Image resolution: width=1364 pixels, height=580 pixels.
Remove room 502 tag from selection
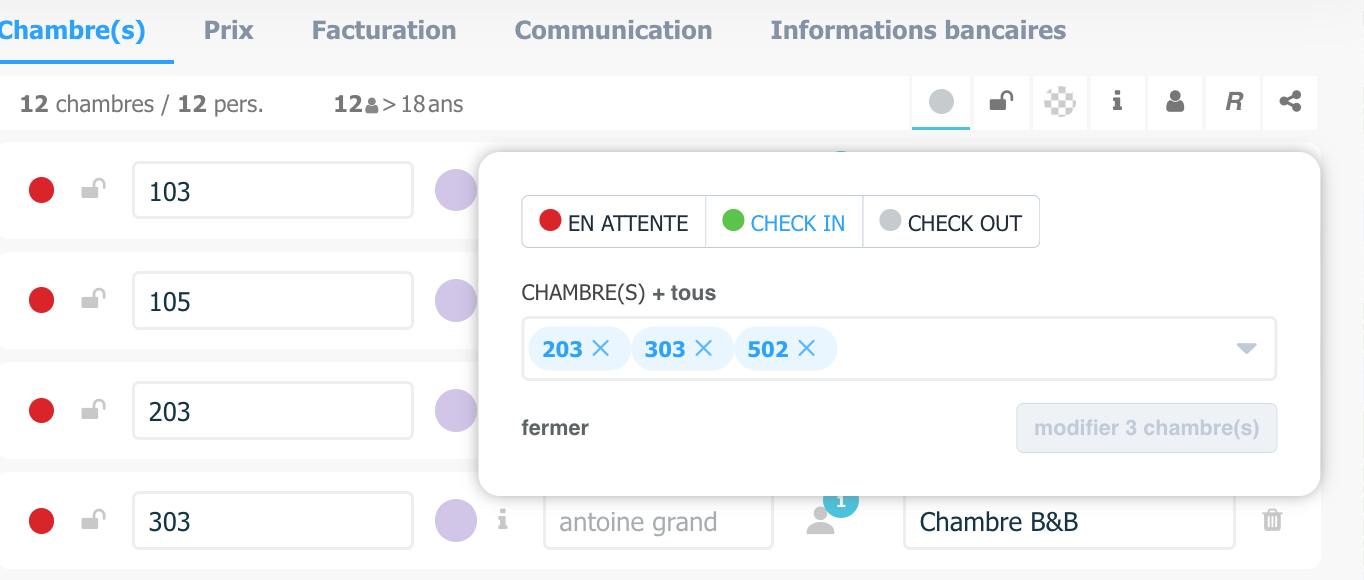(807, 348)
